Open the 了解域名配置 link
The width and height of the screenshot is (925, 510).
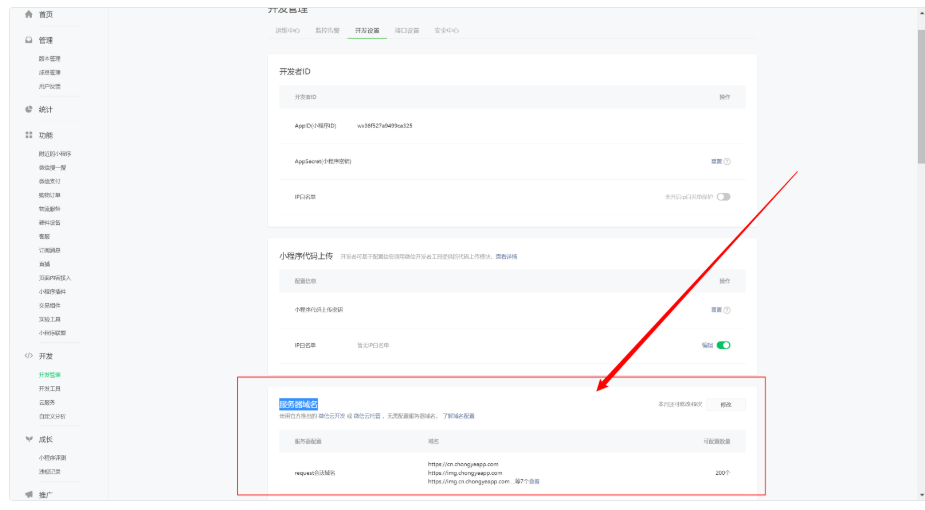coord(458,416)
